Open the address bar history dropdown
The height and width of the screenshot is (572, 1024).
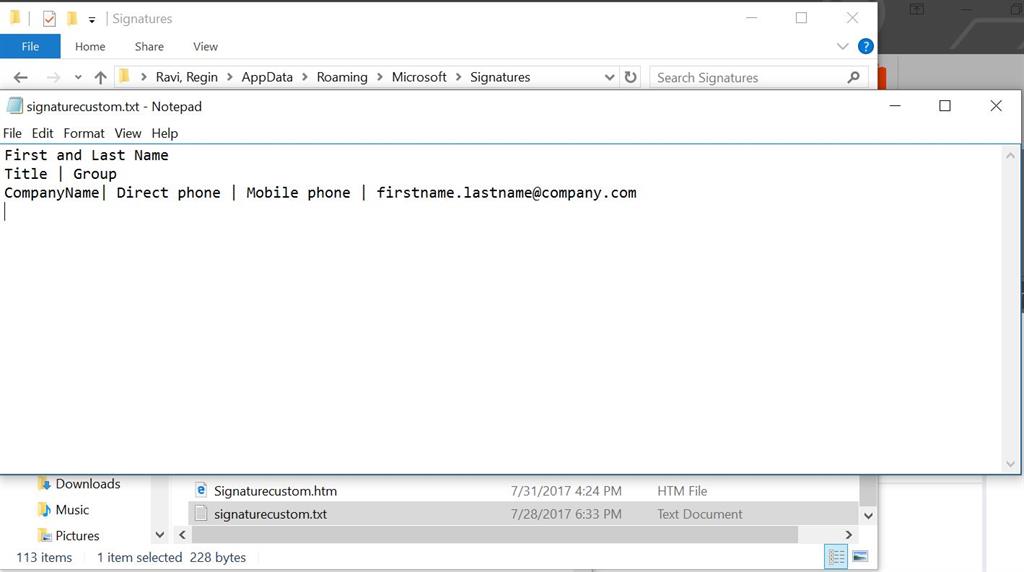(609, 77)
